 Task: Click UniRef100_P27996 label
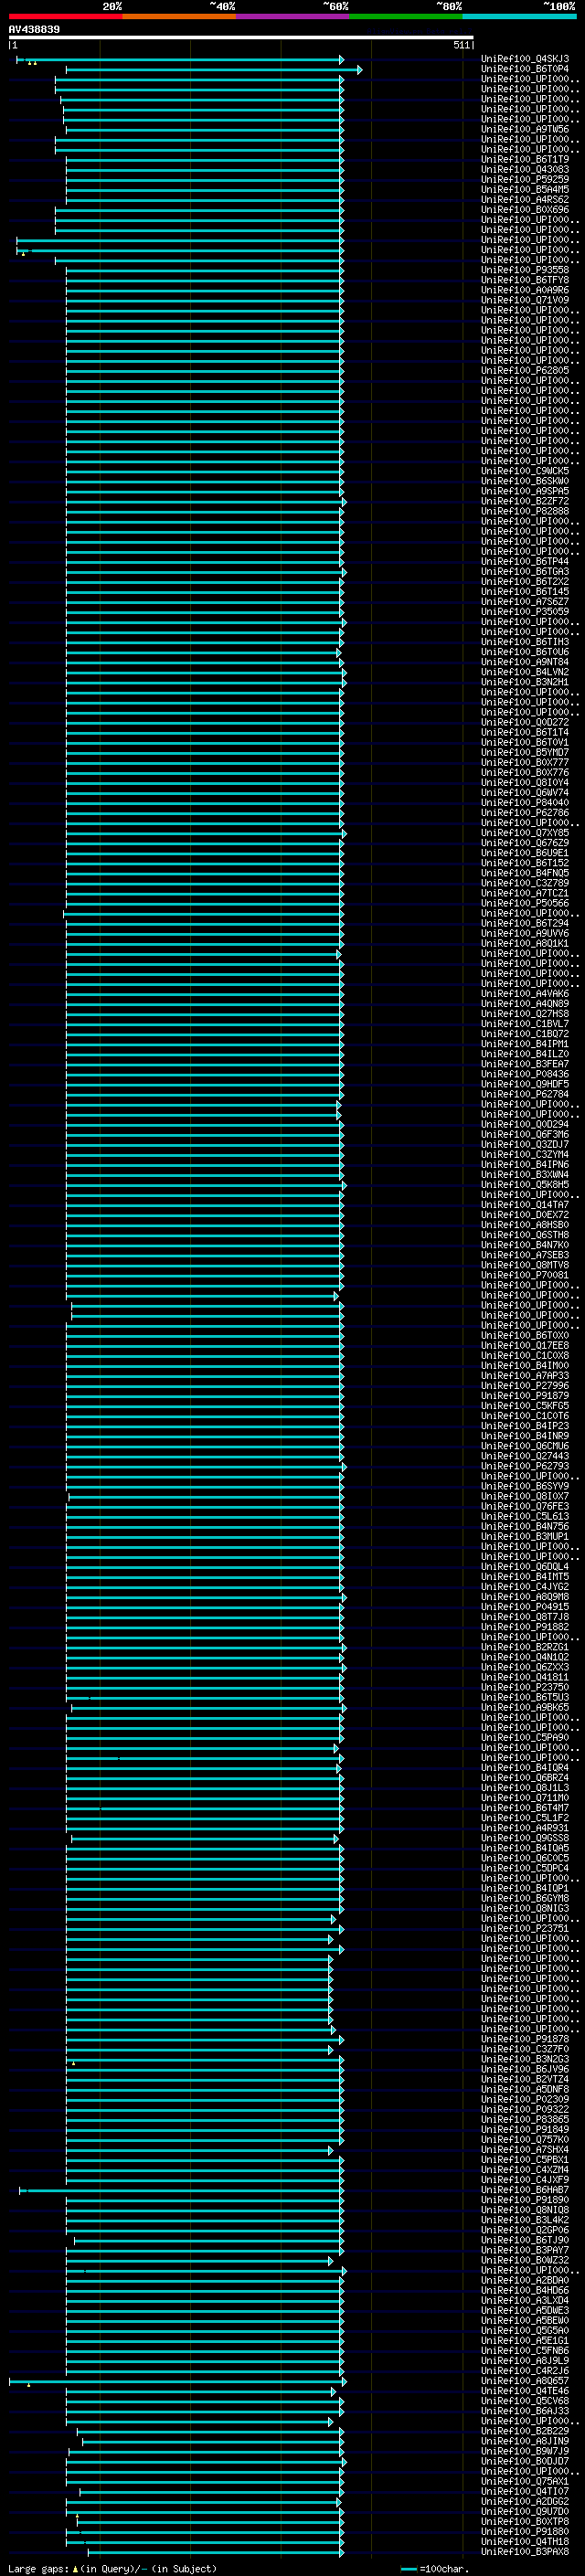tap(525, 1386)
